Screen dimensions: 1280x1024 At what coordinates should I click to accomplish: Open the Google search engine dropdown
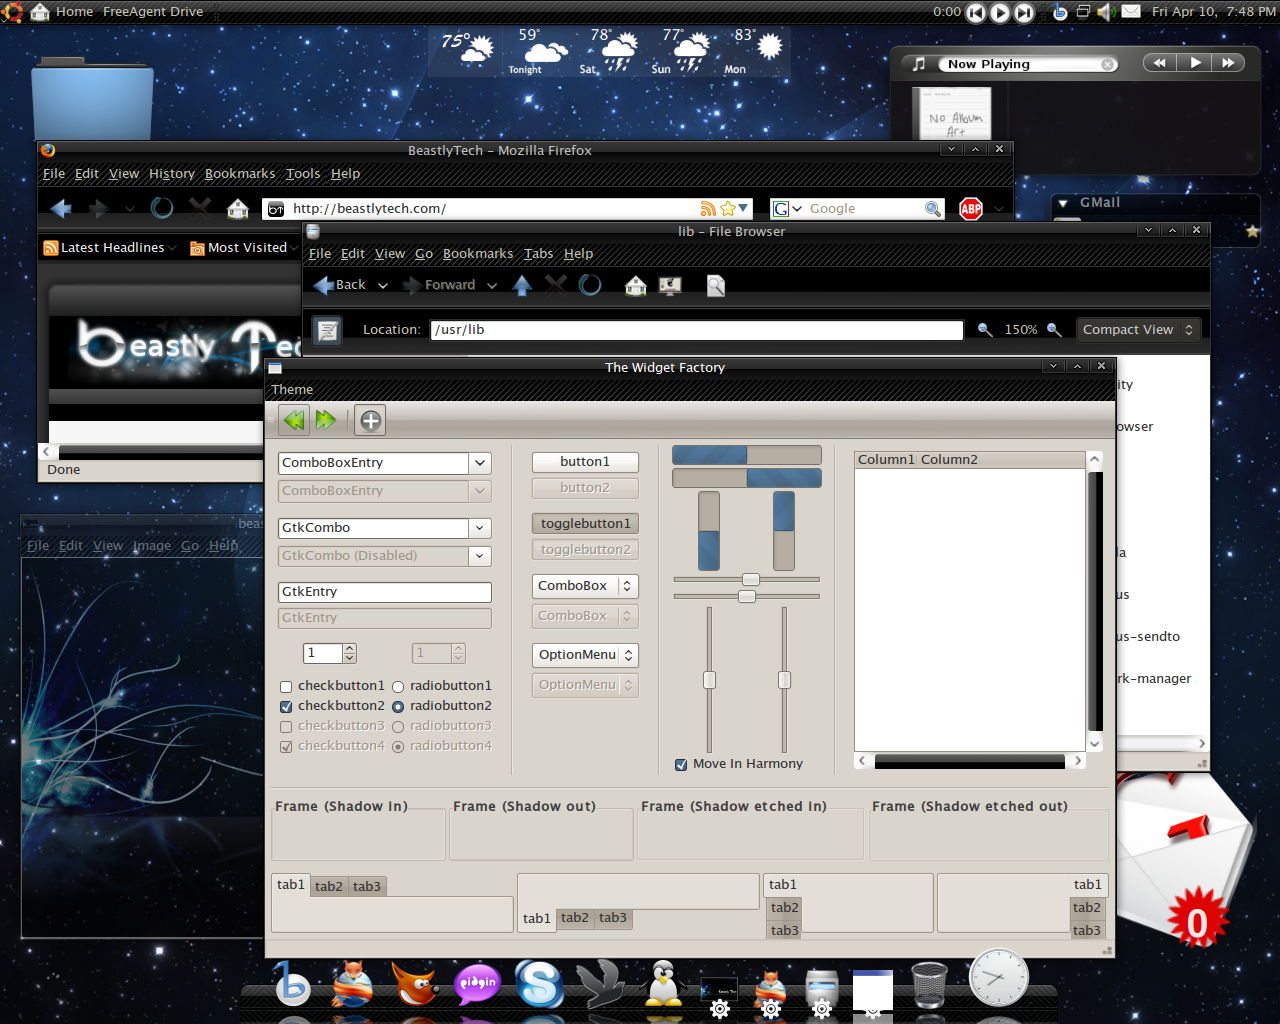tap(797, 209)
